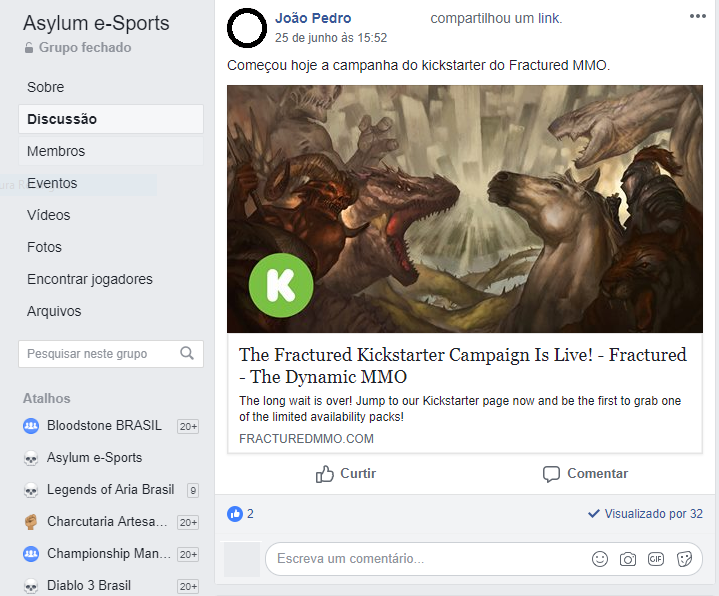Click the emoji smiley icon in comment box
The height and width of the screenshot is (596, 719).
pos(600,559)
